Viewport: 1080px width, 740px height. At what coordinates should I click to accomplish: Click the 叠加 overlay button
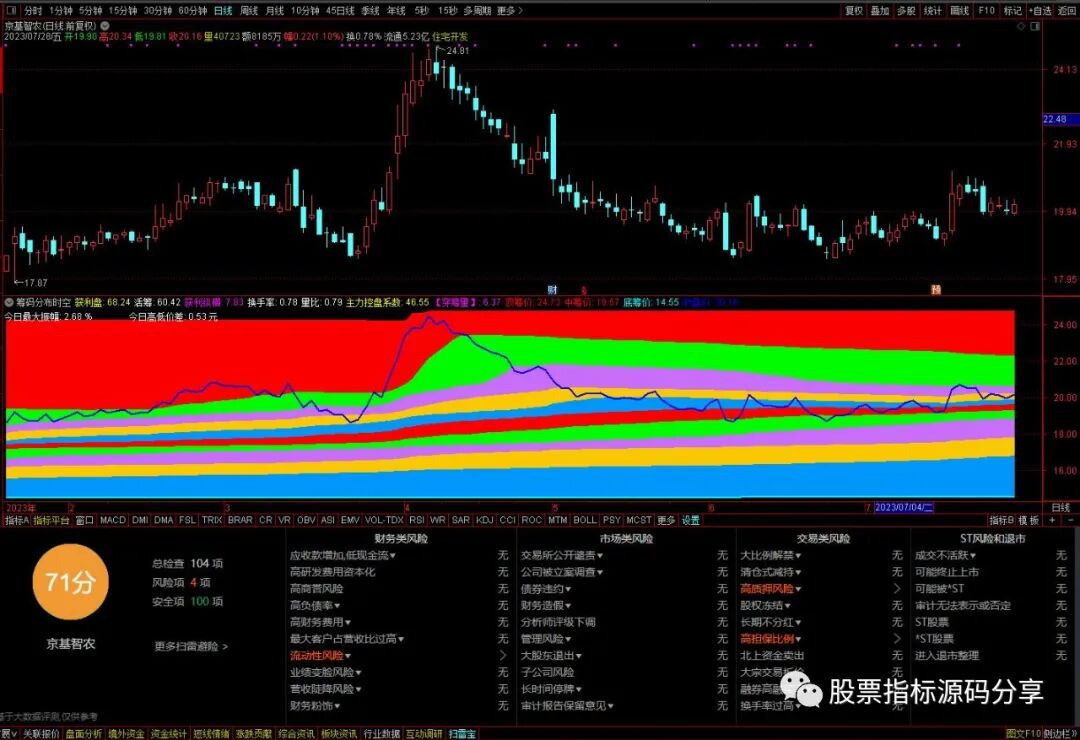880,10
